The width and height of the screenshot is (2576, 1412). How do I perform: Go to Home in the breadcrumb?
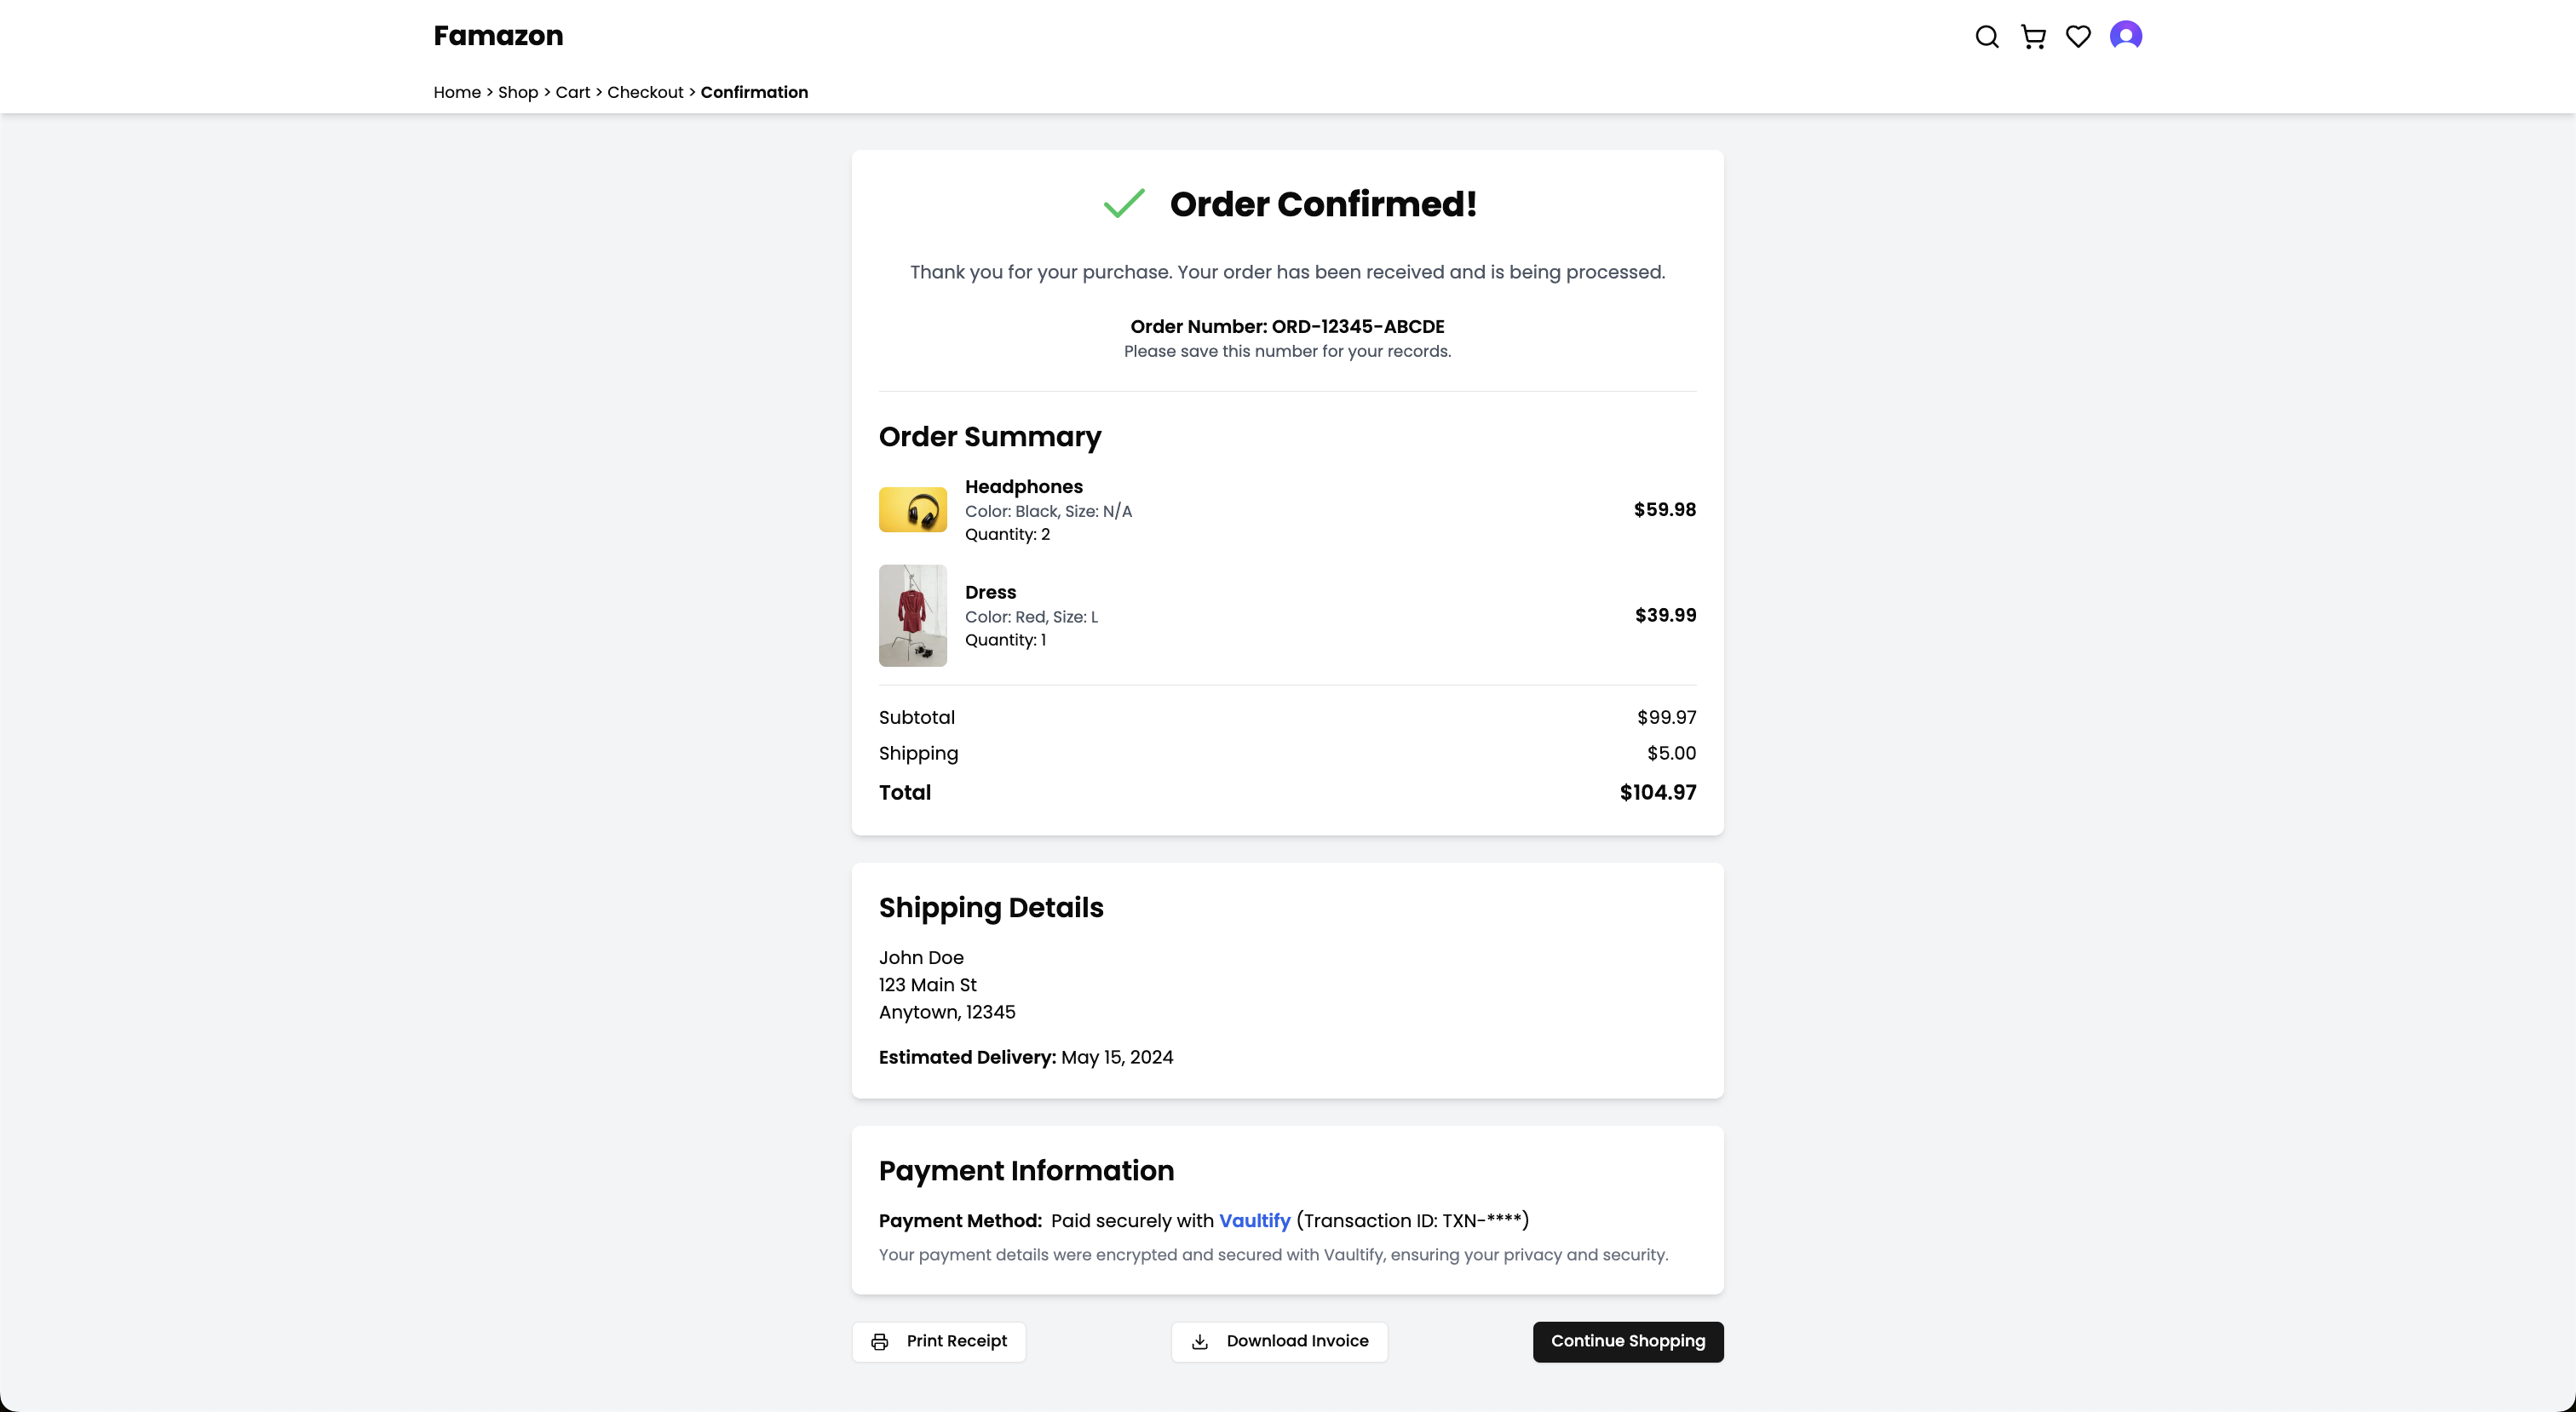point(457,92)
